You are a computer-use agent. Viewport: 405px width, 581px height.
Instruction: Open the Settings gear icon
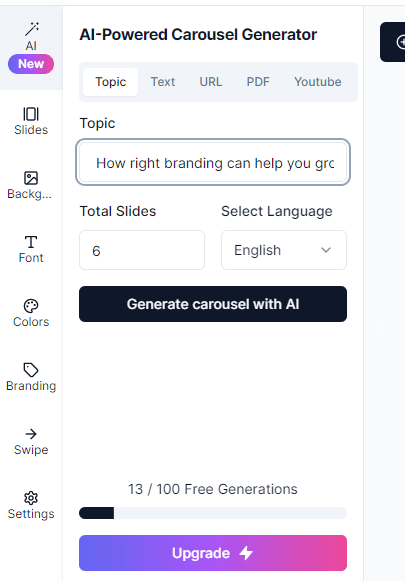coord(31,498)
